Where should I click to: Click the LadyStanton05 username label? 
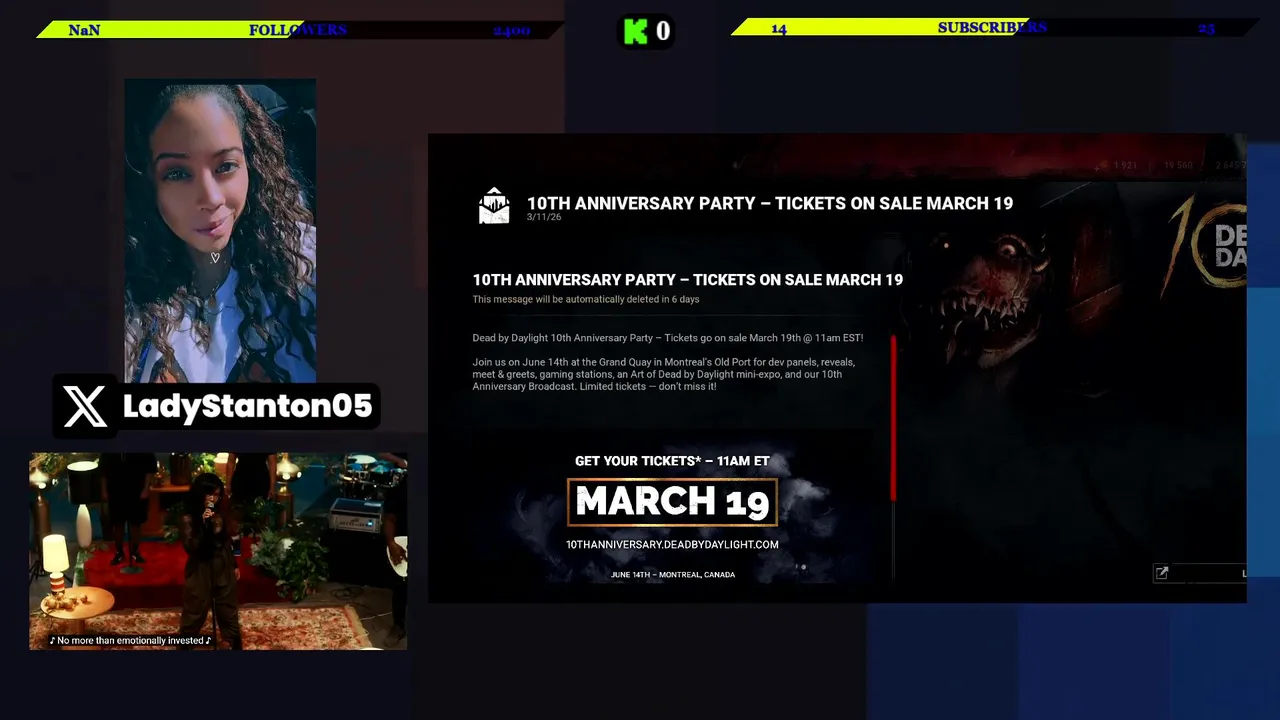coord(247,406)
